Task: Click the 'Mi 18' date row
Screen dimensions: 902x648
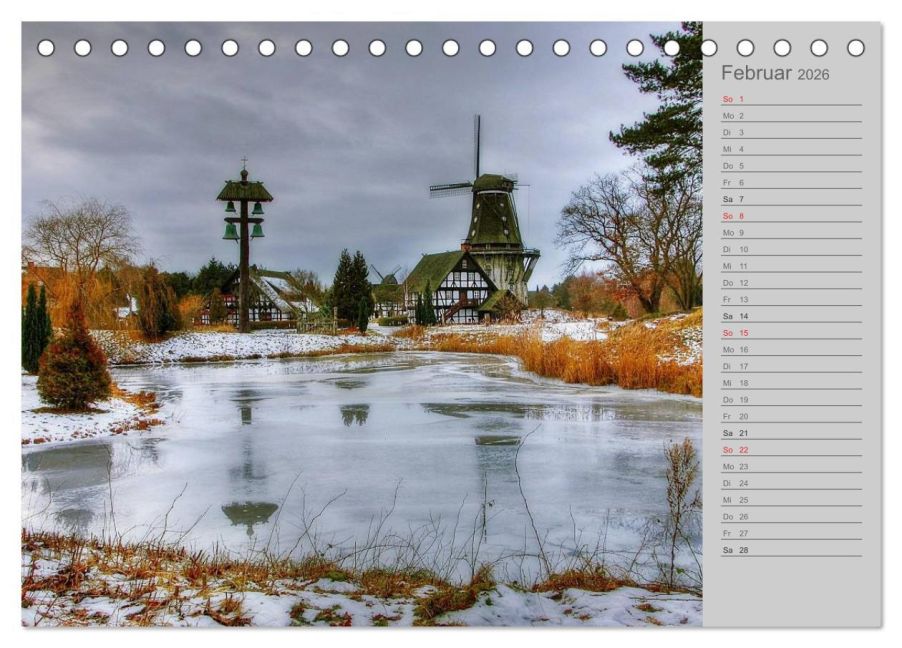Action: coord(792,383)
